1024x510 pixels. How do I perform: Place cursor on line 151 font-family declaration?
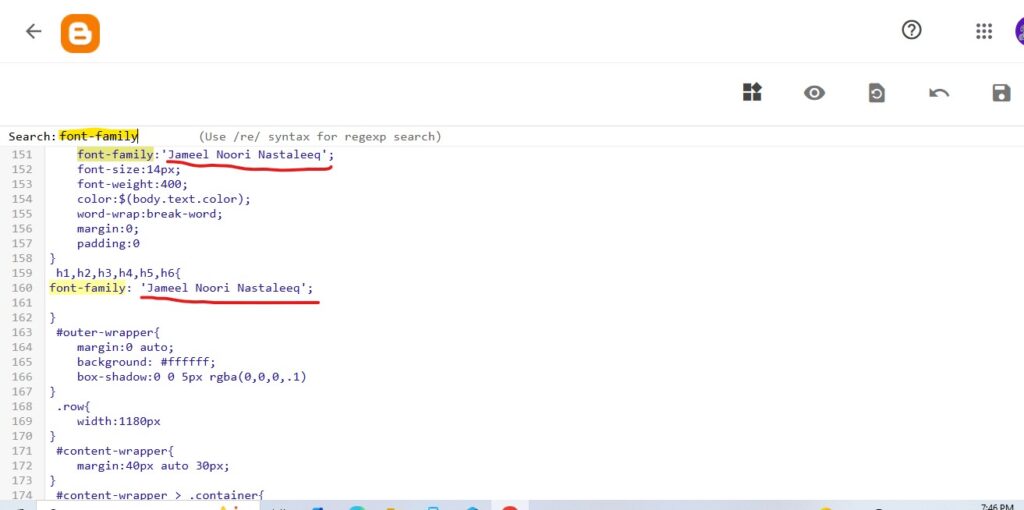coord(205,155)
